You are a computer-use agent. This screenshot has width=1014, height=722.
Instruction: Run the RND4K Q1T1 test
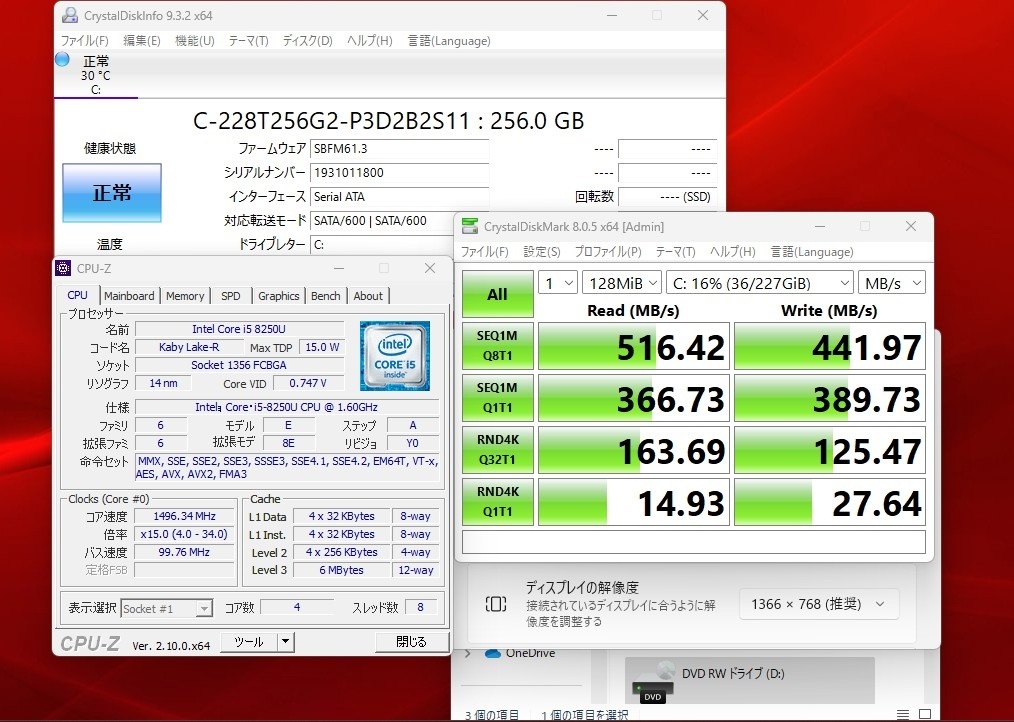click(x=497, y=501)
